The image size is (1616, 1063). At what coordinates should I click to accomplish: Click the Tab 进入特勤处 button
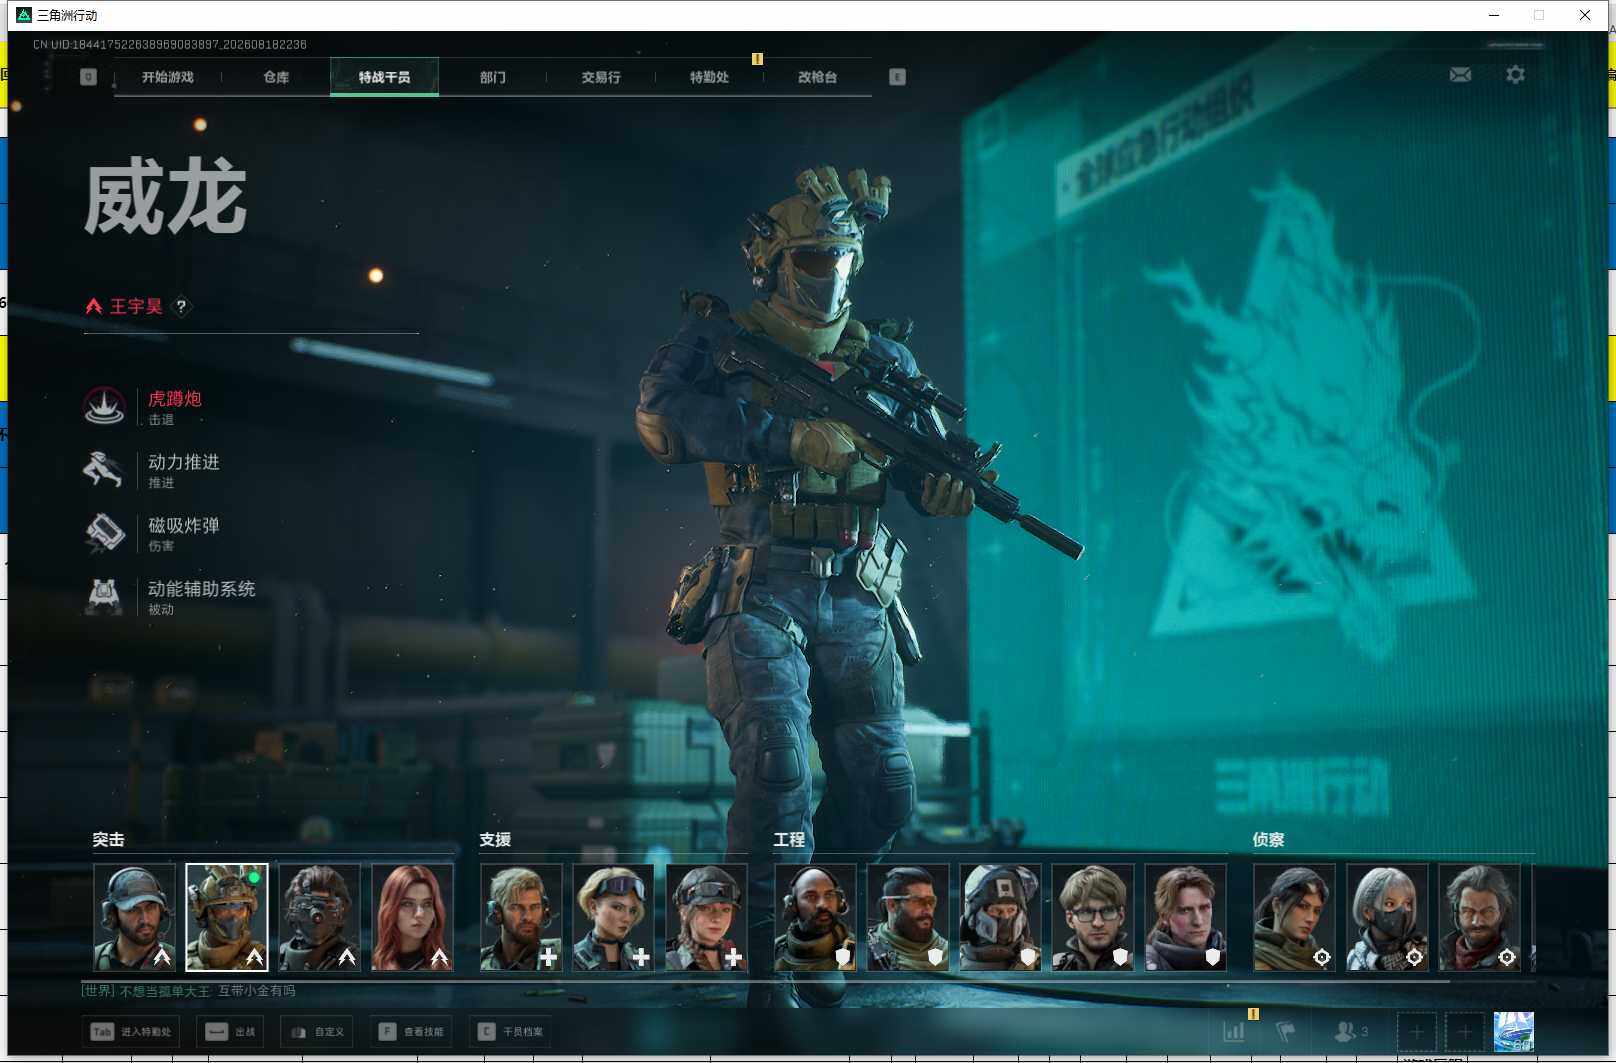pyautogui.click(x=130, y=1032)
